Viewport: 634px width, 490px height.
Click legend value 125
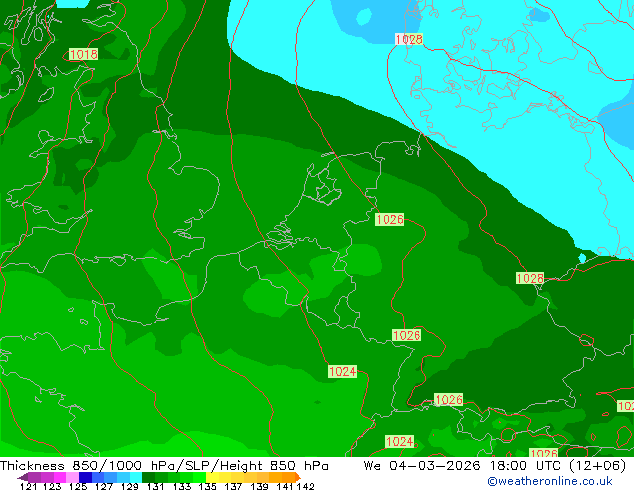point(78,486)
